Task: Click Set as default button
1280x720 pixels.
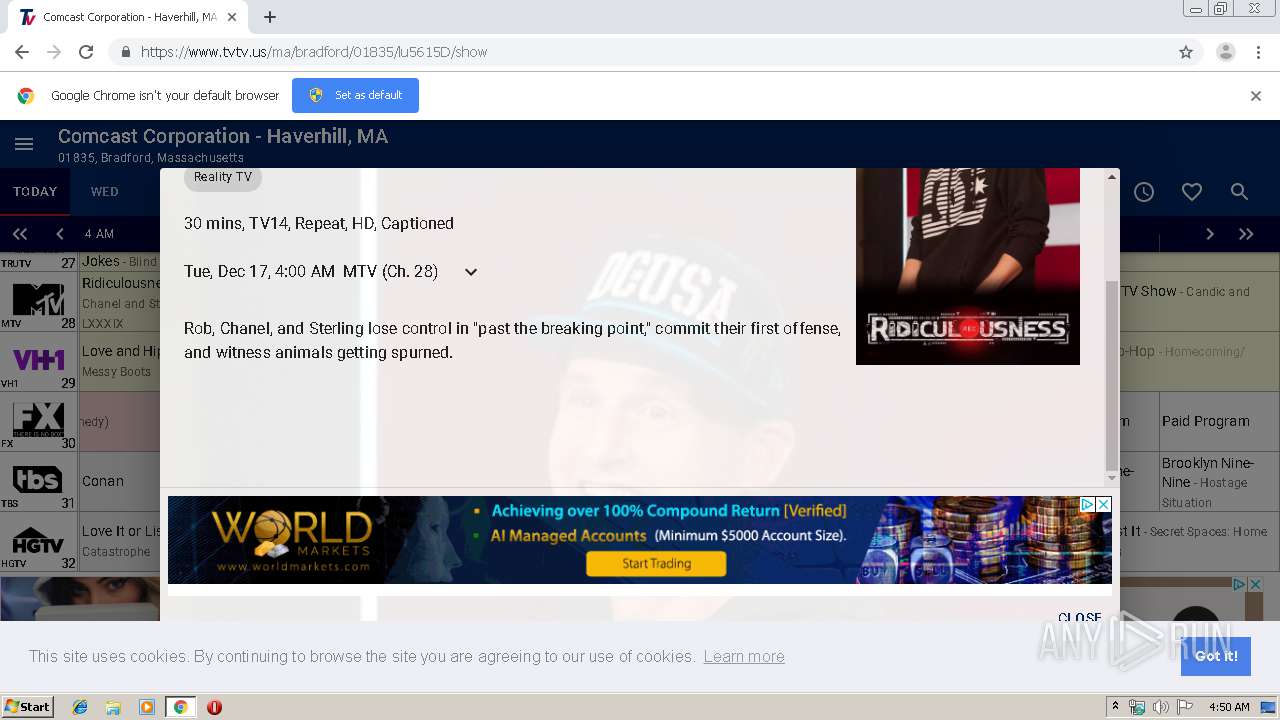Action: 355,95
